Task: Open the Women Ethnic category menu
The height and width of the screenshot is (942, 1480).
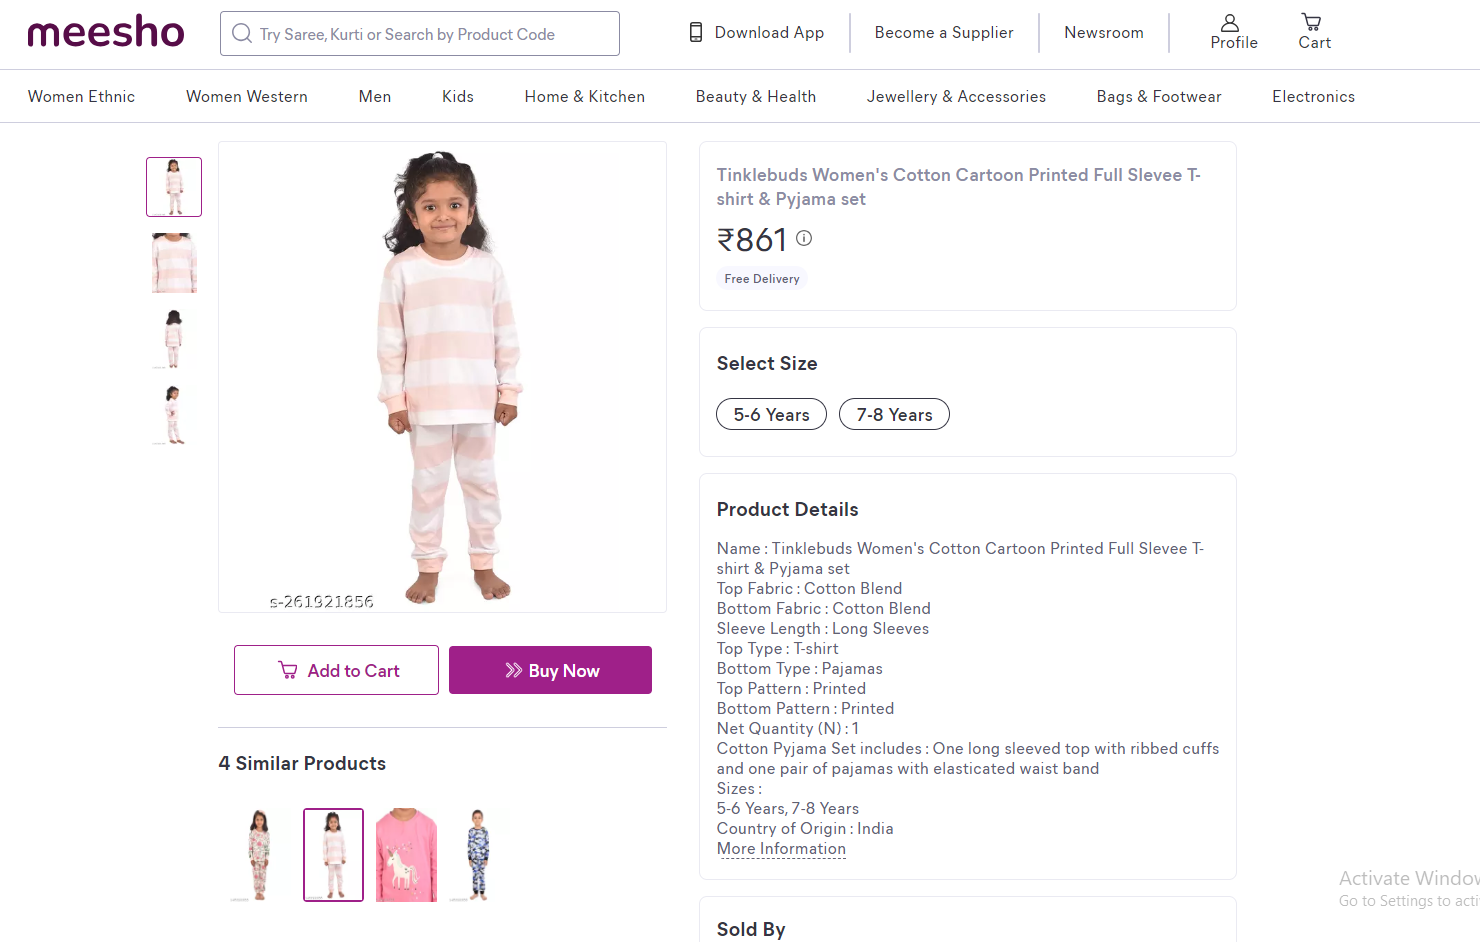Action: (x=81, y=97)
